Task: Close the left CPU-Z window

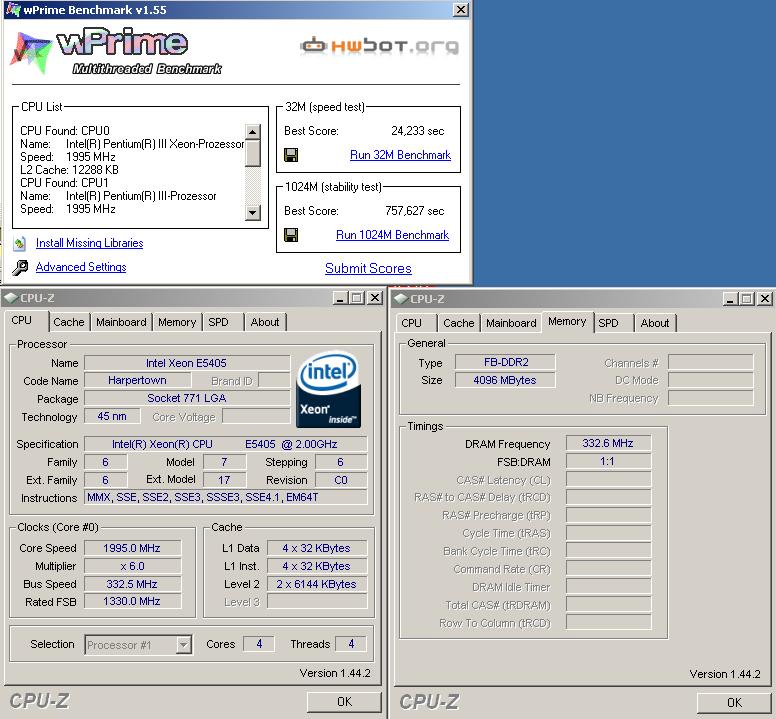Action: coord(376,298)
